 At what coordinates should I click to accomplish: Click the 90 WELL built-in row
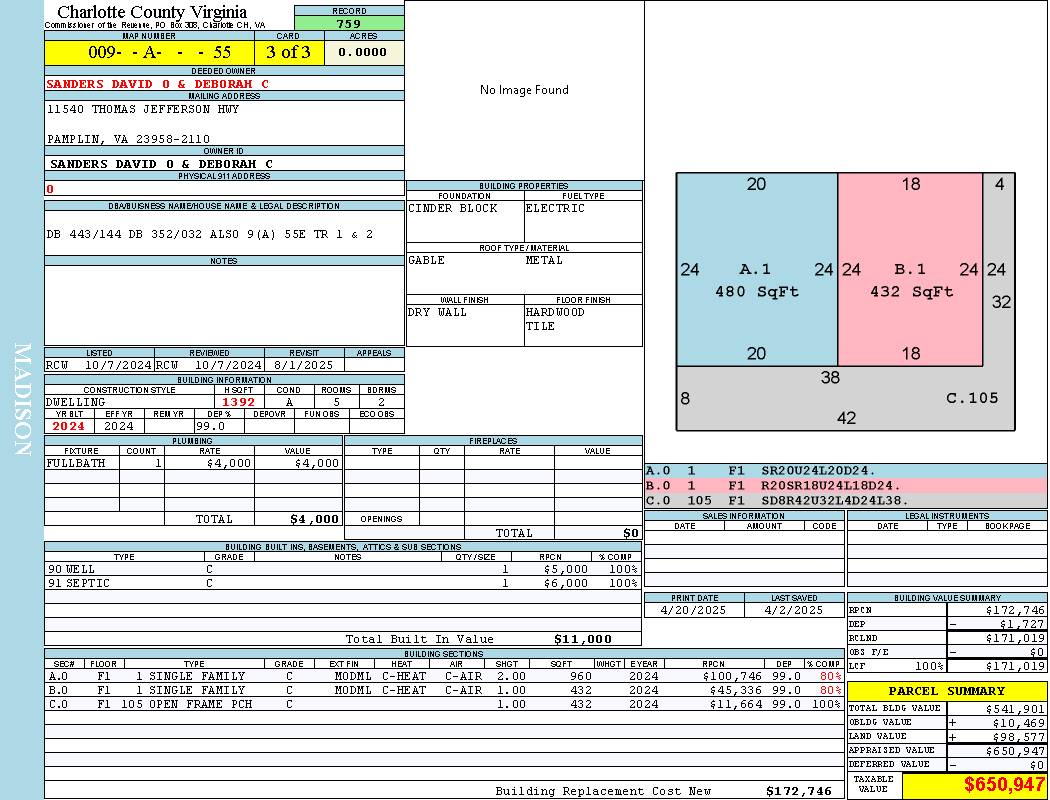[343, 569]
